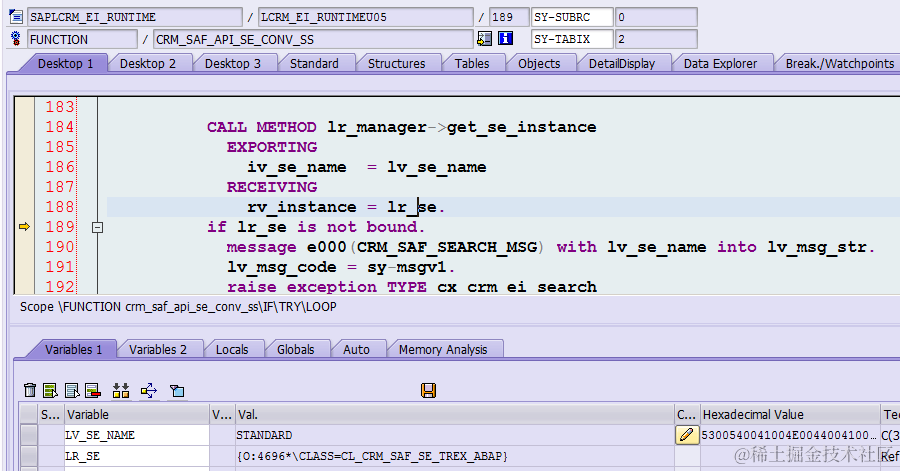Click line number 184 in the code gutter
Image resolution: width=900 pixels, height=471 pixels.
coord(60,127)
